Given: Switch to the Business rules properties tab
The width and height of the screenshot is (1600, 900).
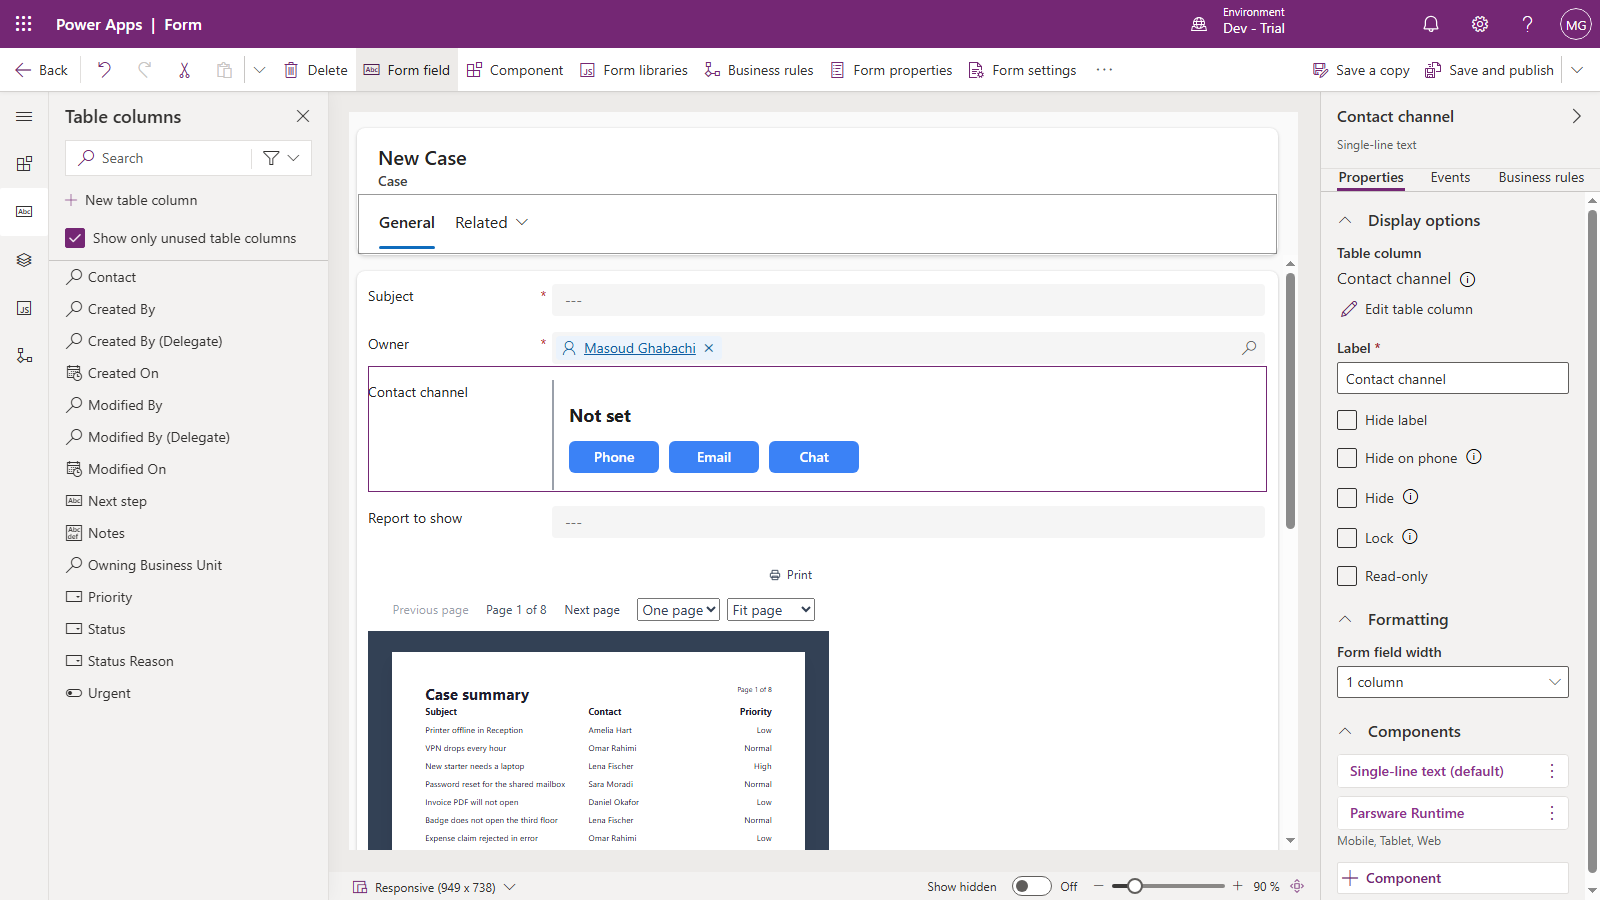Looking at the screenshot, I should point(1541,177).
